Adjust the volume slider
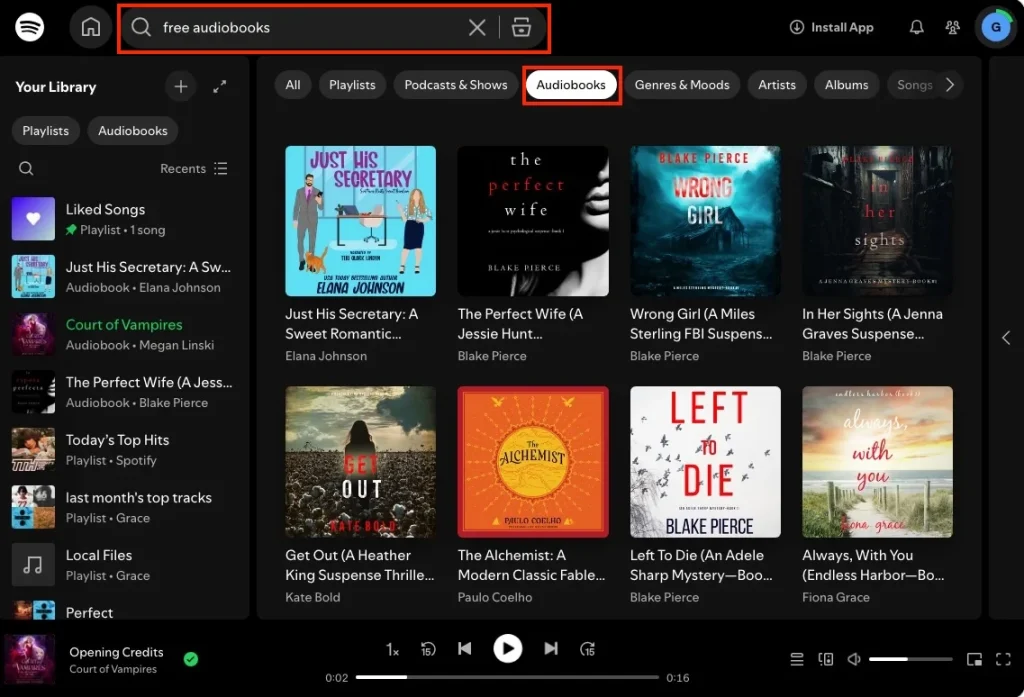Screen dimensions: 1024x697 910,660
